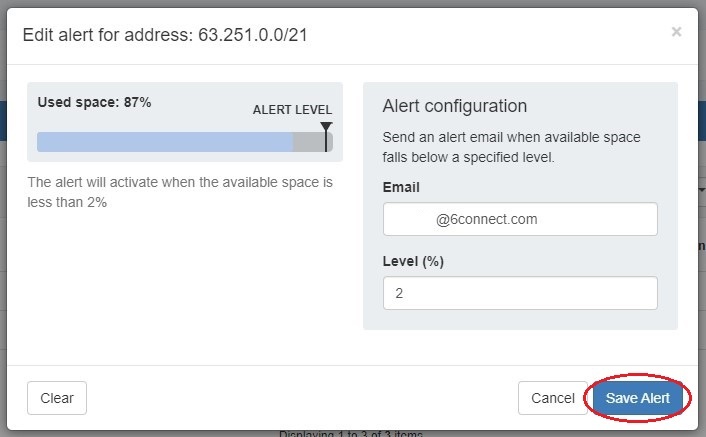
Task: Click the "Used space: 87%" label
Action: click(x=94, y=102)
